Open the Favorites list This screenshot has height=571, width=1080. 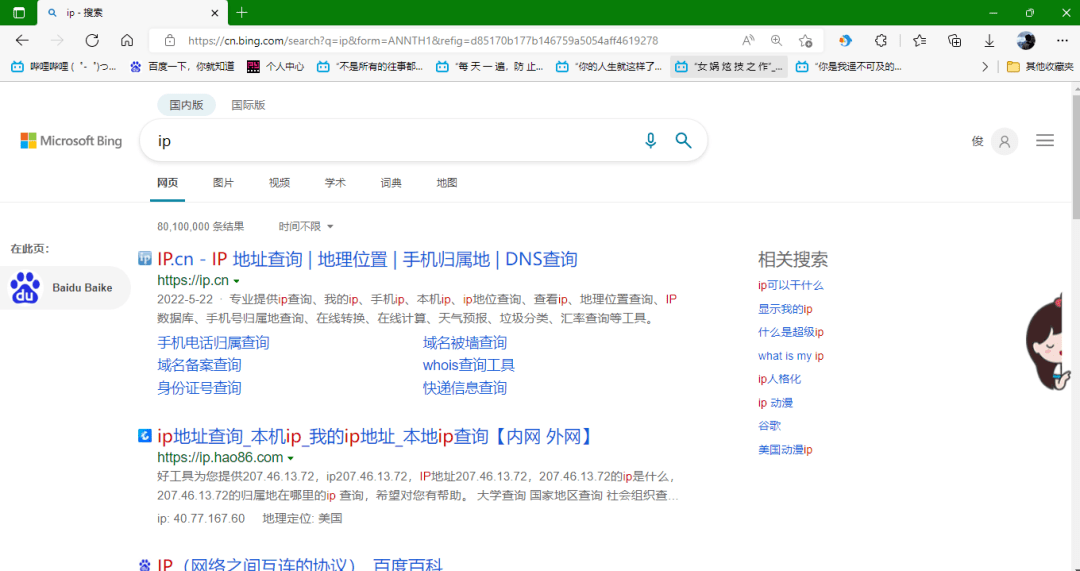(x=920, y=41)
